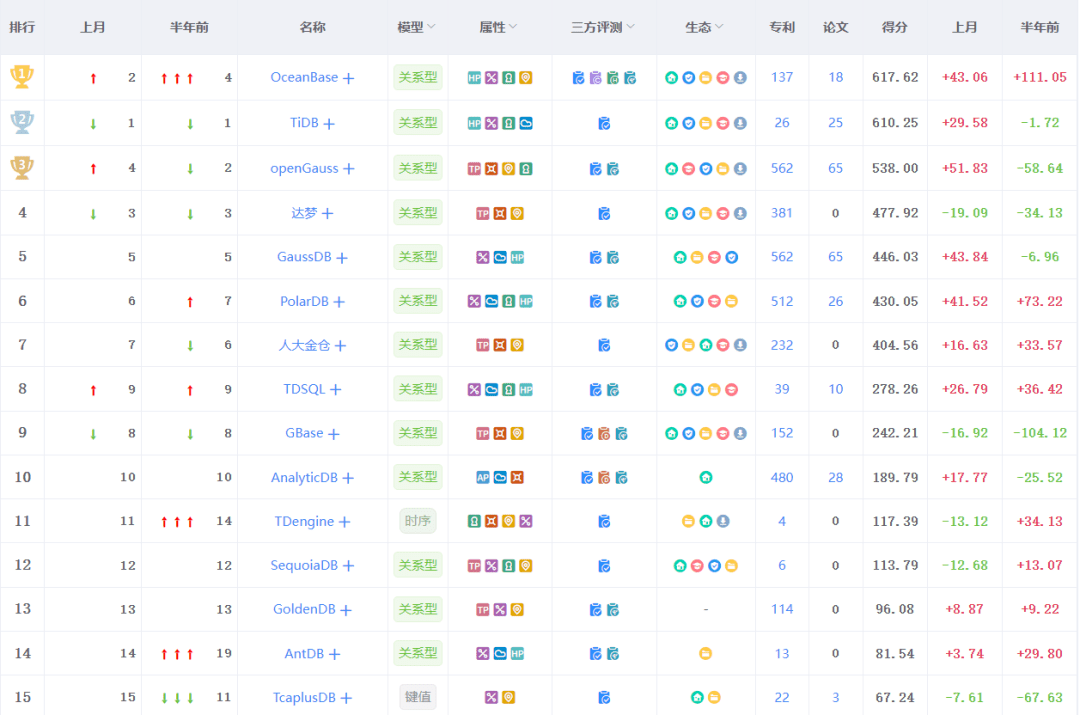
Task: Click the 论文 column header
Action: coord(835,27)
